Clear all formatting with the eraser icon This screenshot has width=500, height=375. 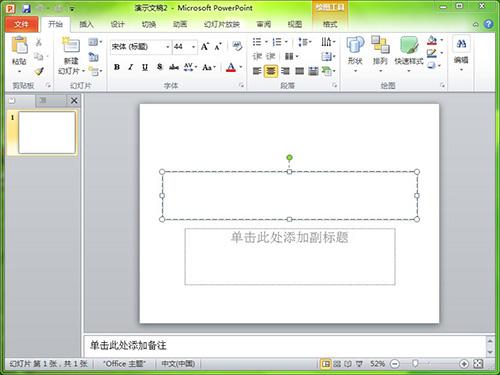[237, 46]
